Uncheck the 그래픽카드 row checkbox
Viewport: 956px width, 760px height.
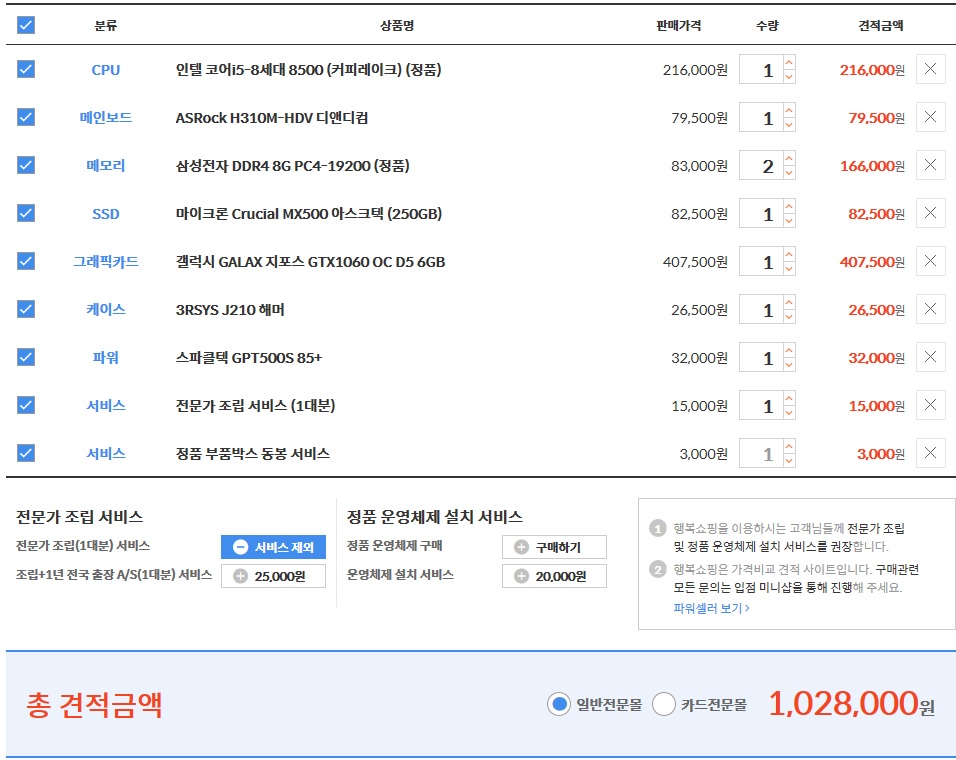pos(26,261)
